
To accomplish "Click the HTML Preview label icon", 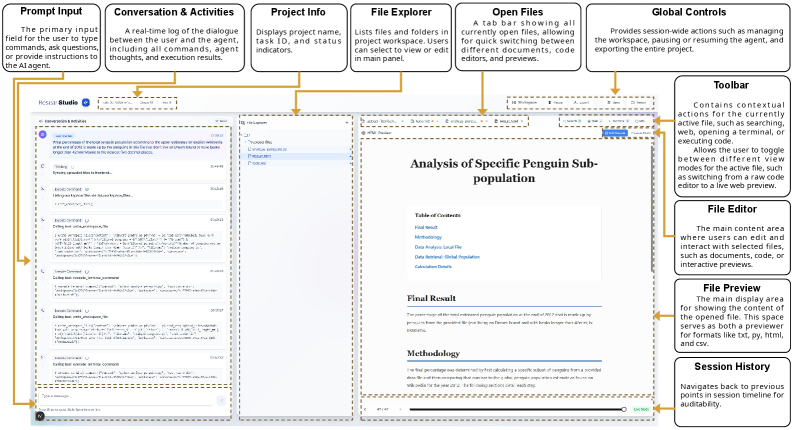I will point(364,133).
